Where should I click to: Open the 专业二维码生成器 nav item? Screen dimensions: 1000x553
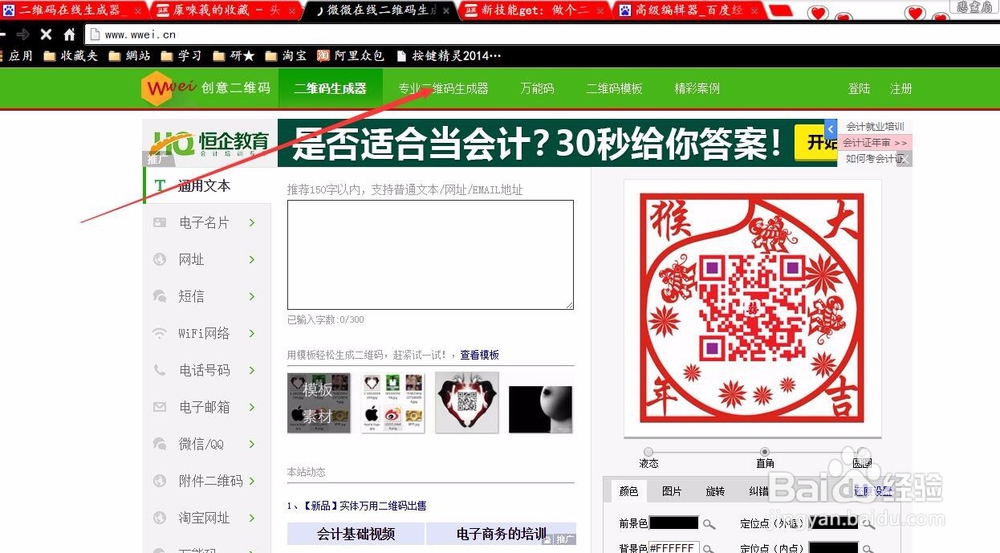pyautogui.click(x=443, y=89)
